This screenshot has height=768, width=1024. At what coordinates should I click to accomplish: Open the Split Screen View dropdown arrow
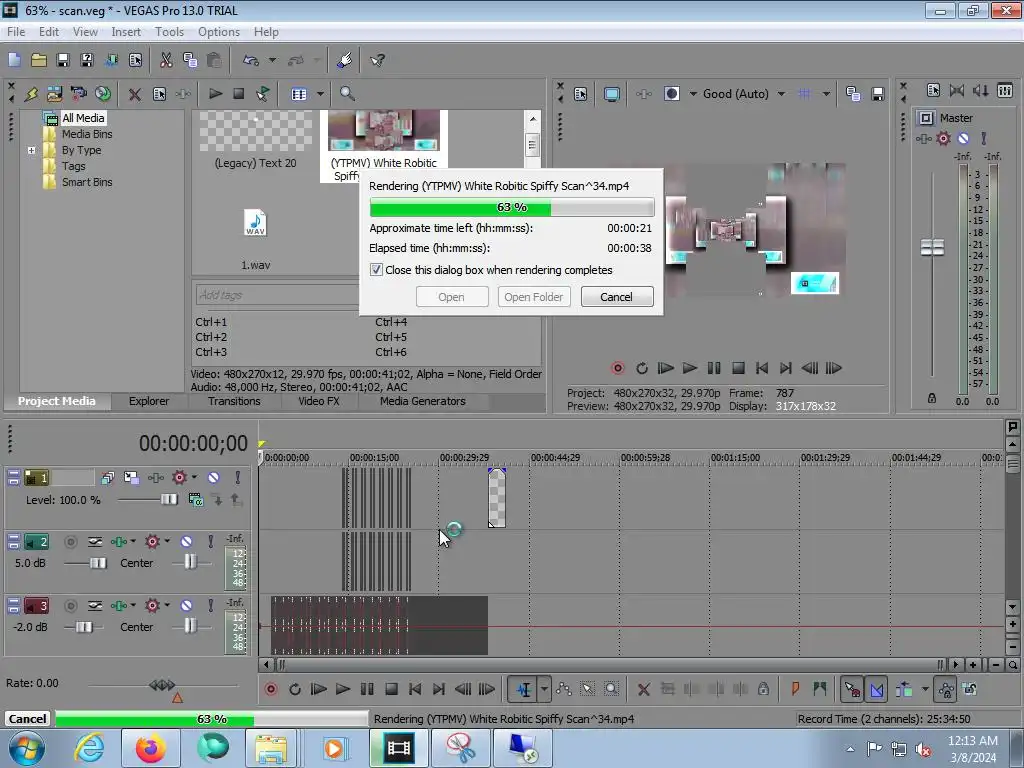pyautogui.click(x=693, y=94)
